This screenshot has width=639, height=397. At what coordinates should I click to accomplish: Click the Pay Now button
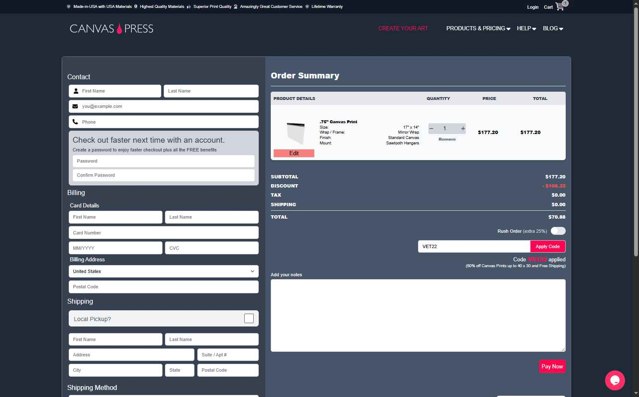(552, 366)
